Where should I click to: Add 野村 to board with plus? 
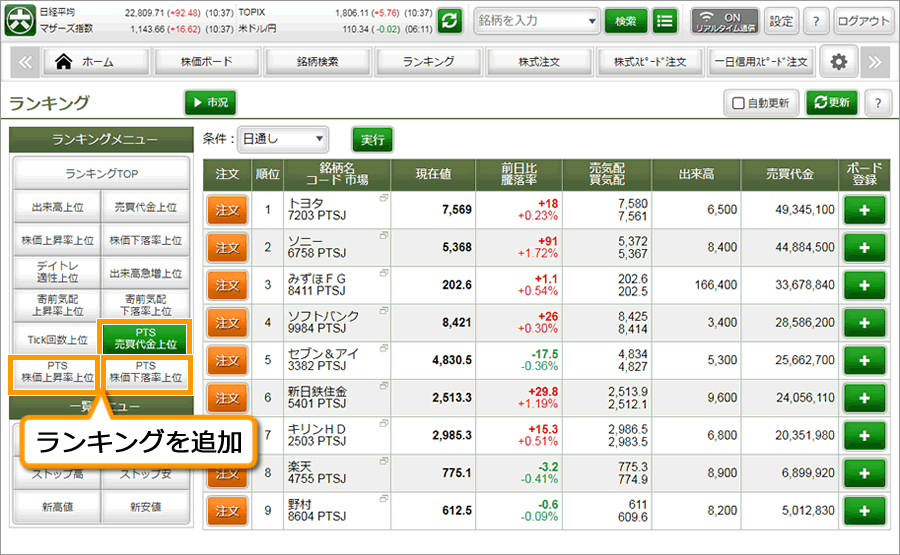(864, 511)
